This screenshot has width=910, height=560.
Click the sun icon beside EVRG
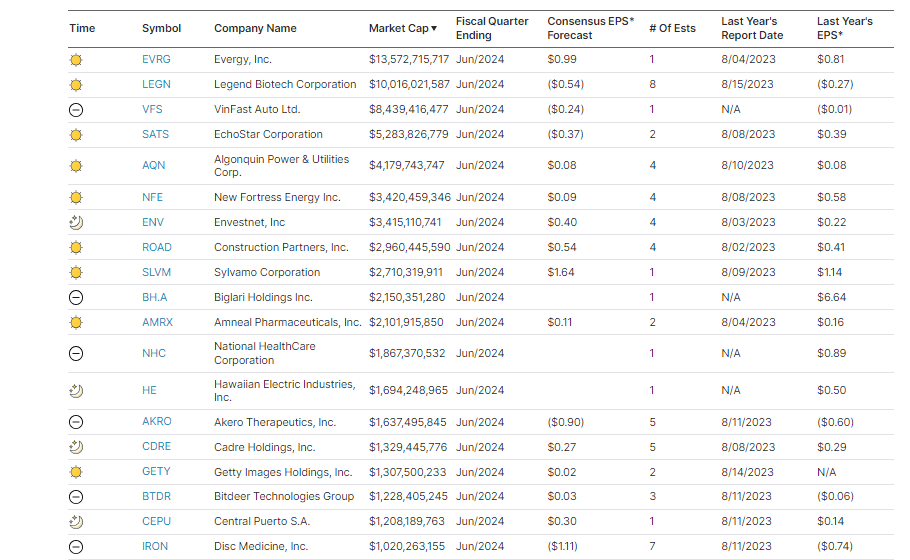pyautogui.click(x=77, y=60)
